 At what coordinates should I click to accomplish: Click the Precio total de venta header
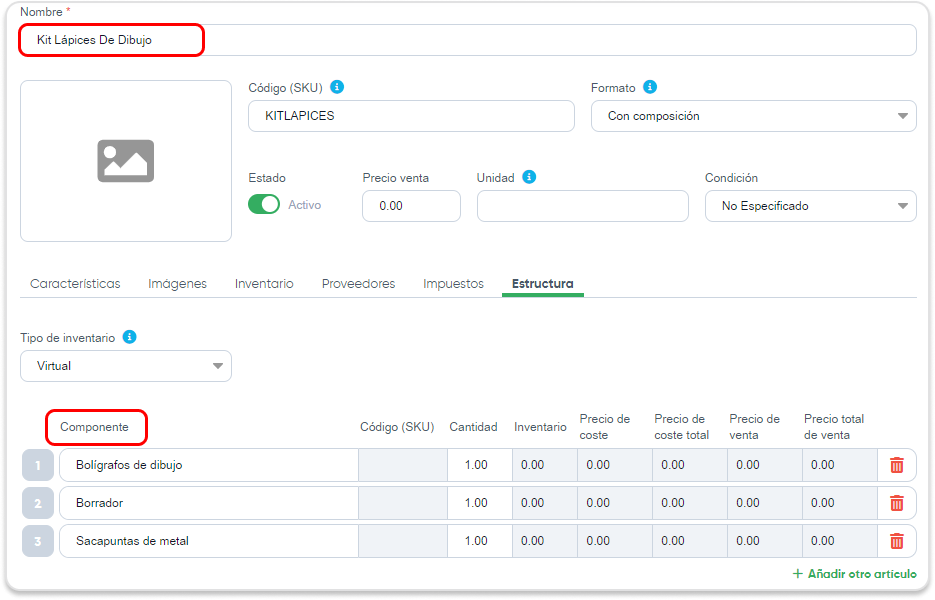(x=834, y=427)
